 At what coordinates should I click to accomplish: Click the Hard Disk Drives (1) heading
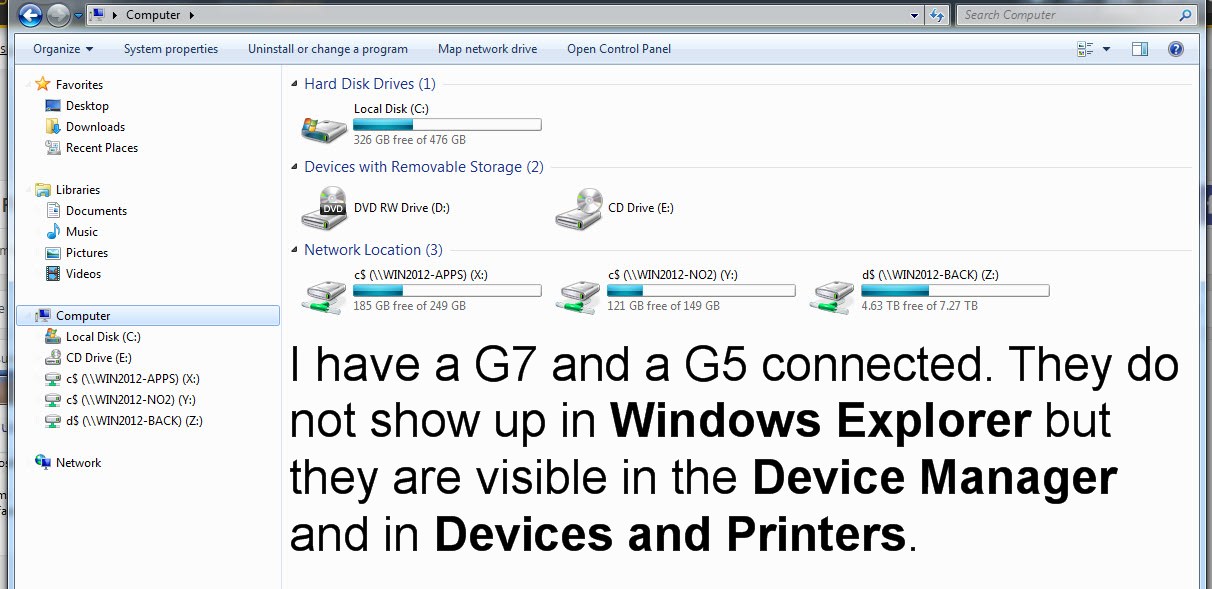(x=370, y=84)
